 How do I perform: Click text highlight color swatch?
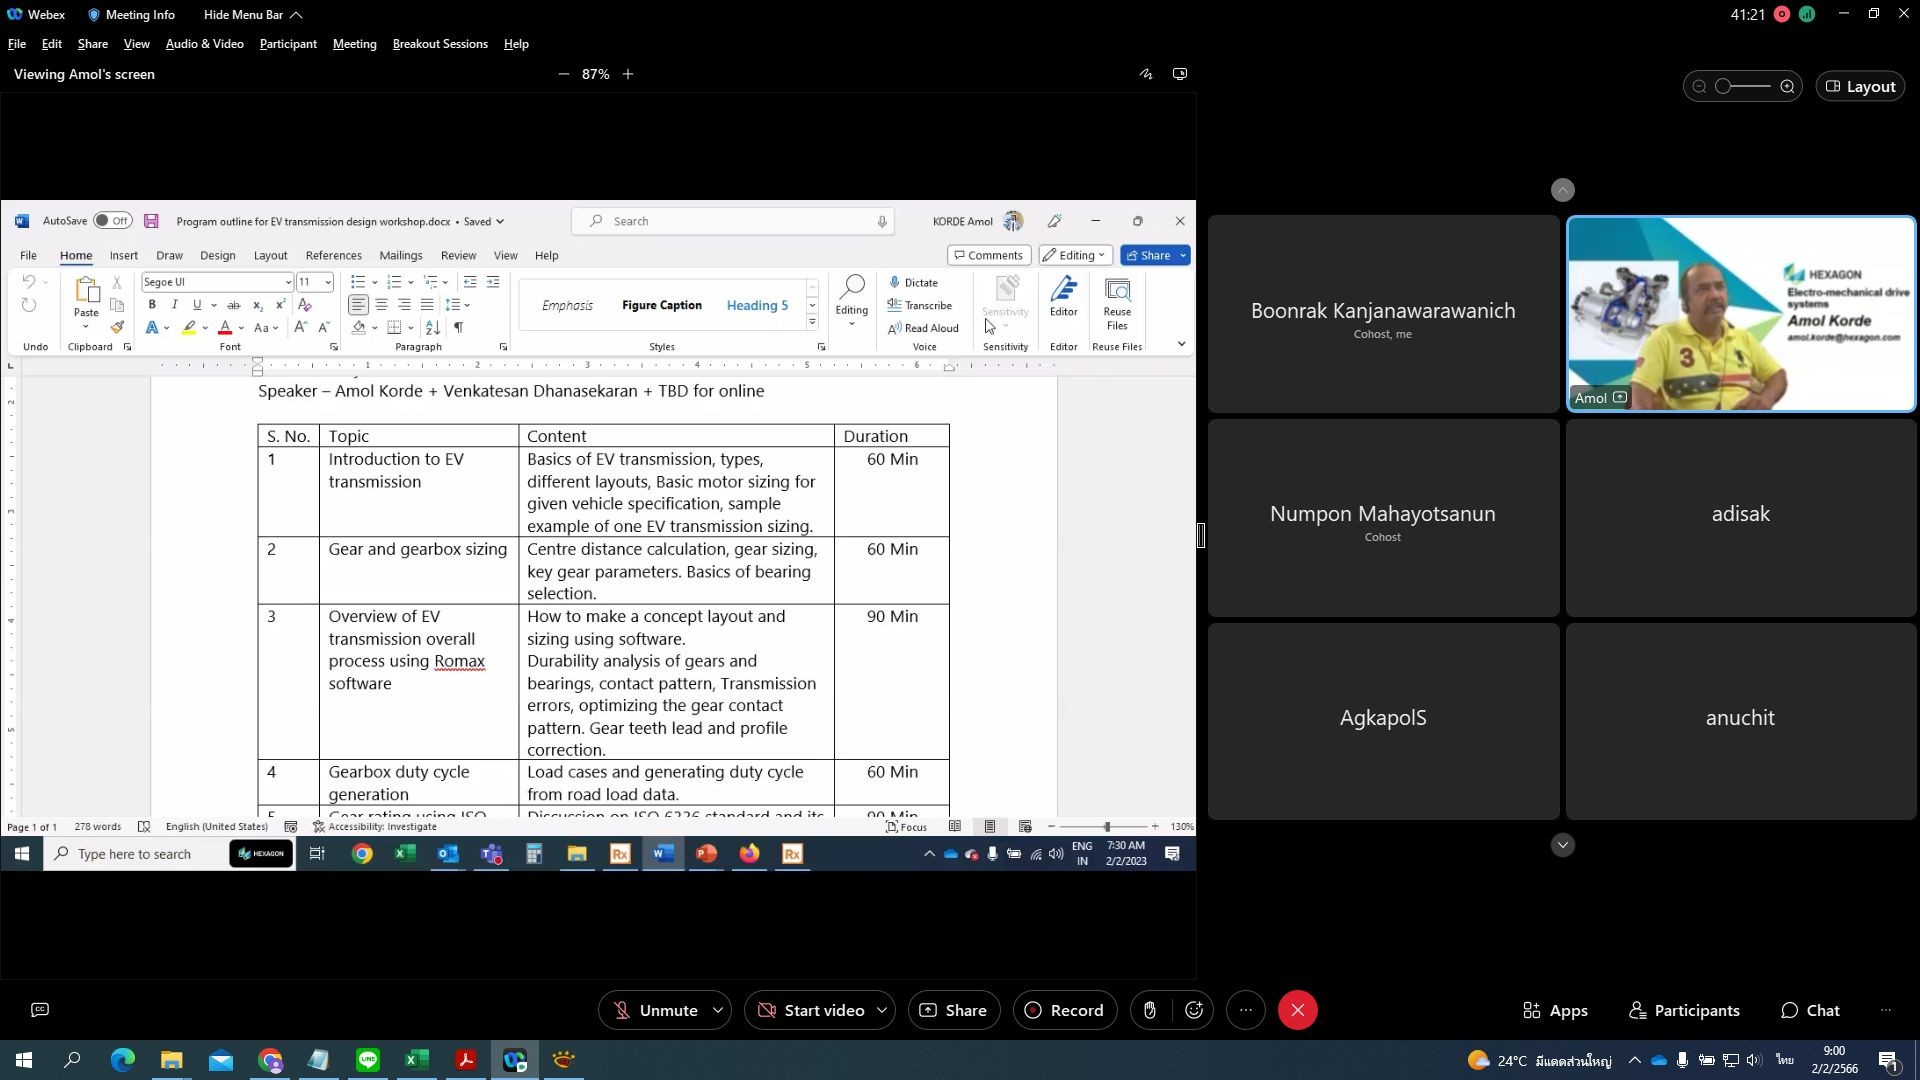(x=189, y=327)
